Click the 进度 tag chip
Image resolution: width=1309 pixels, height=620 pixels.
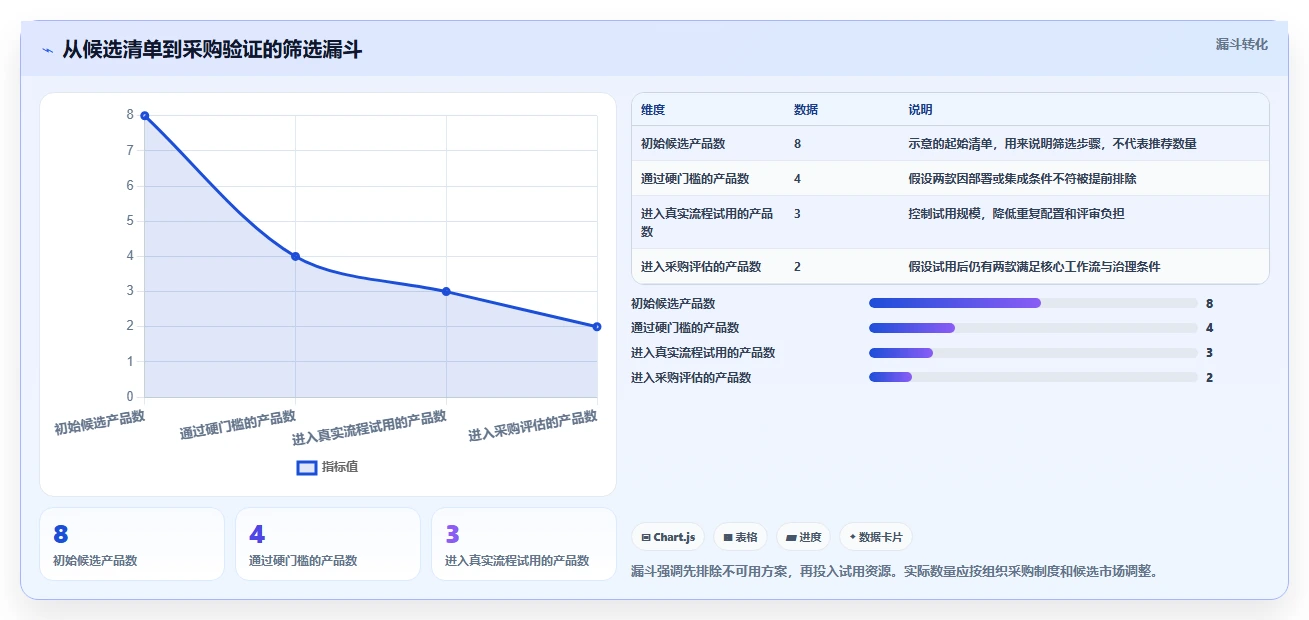click(x=803, y=537)
